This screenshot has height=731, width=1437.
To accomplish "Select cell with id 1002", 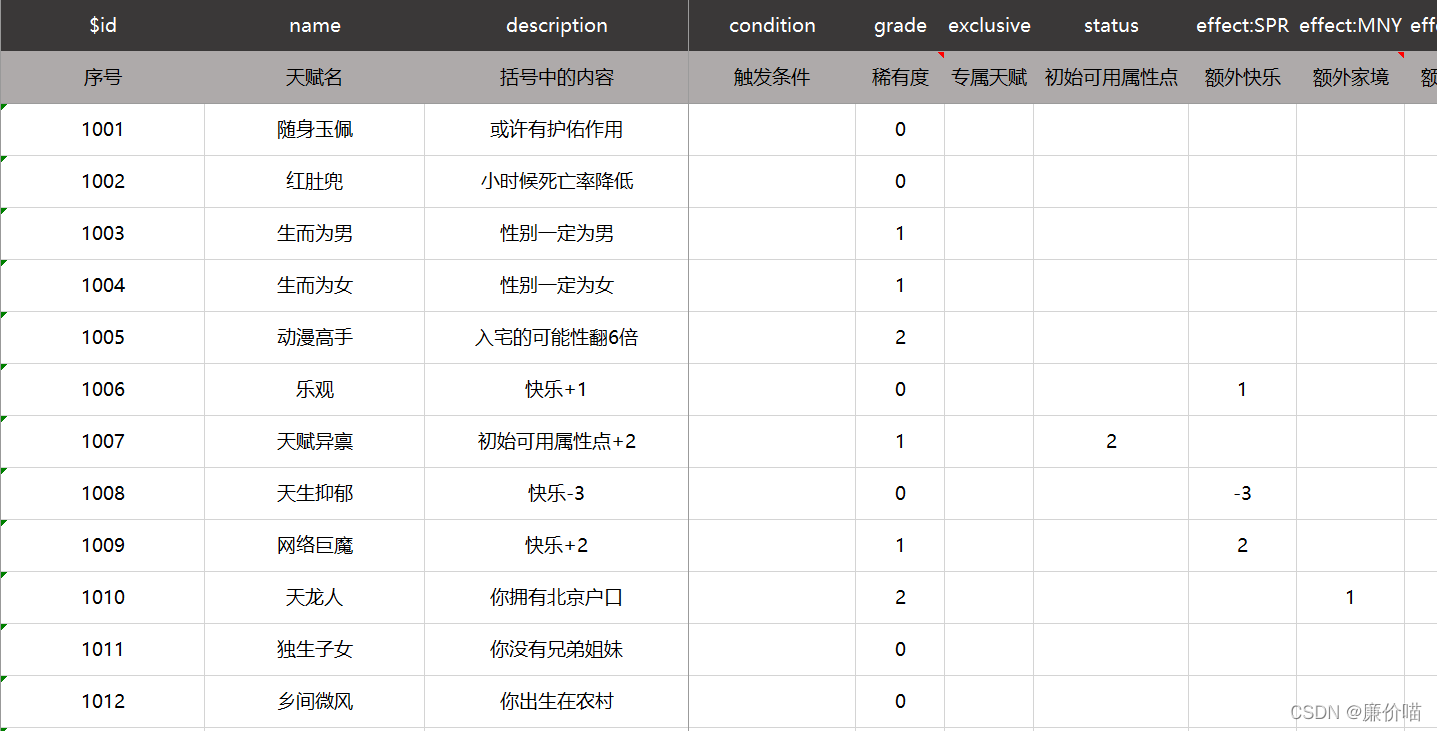I will pyautogui.click(x=102, y=181).
